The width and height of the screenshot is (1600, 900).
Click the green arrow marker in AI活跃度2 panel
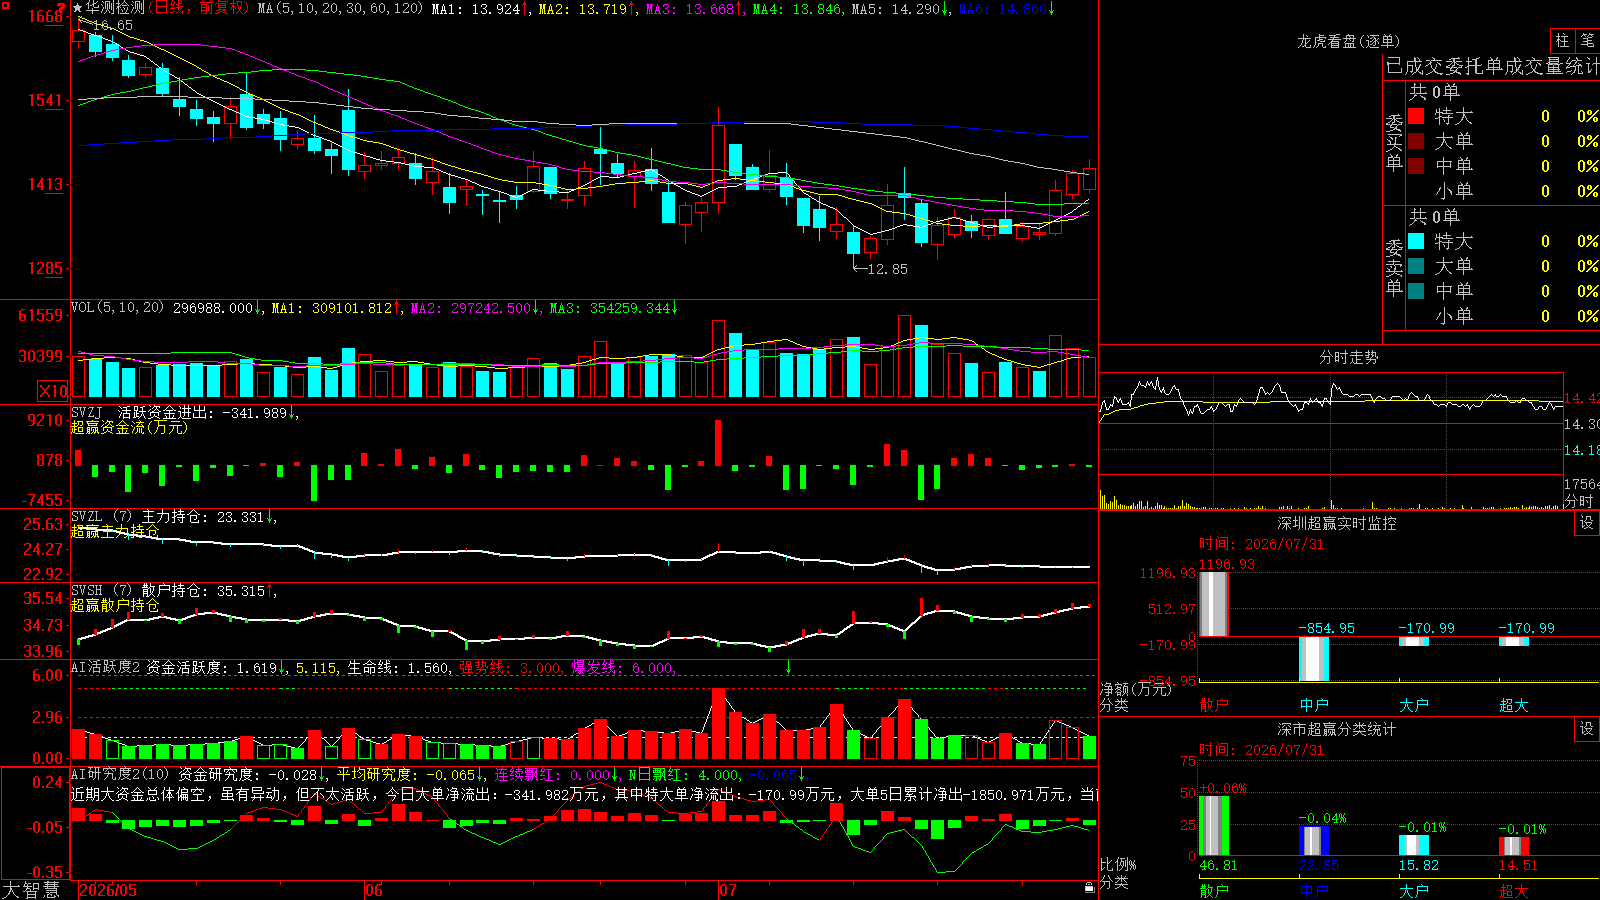[789, 667]
